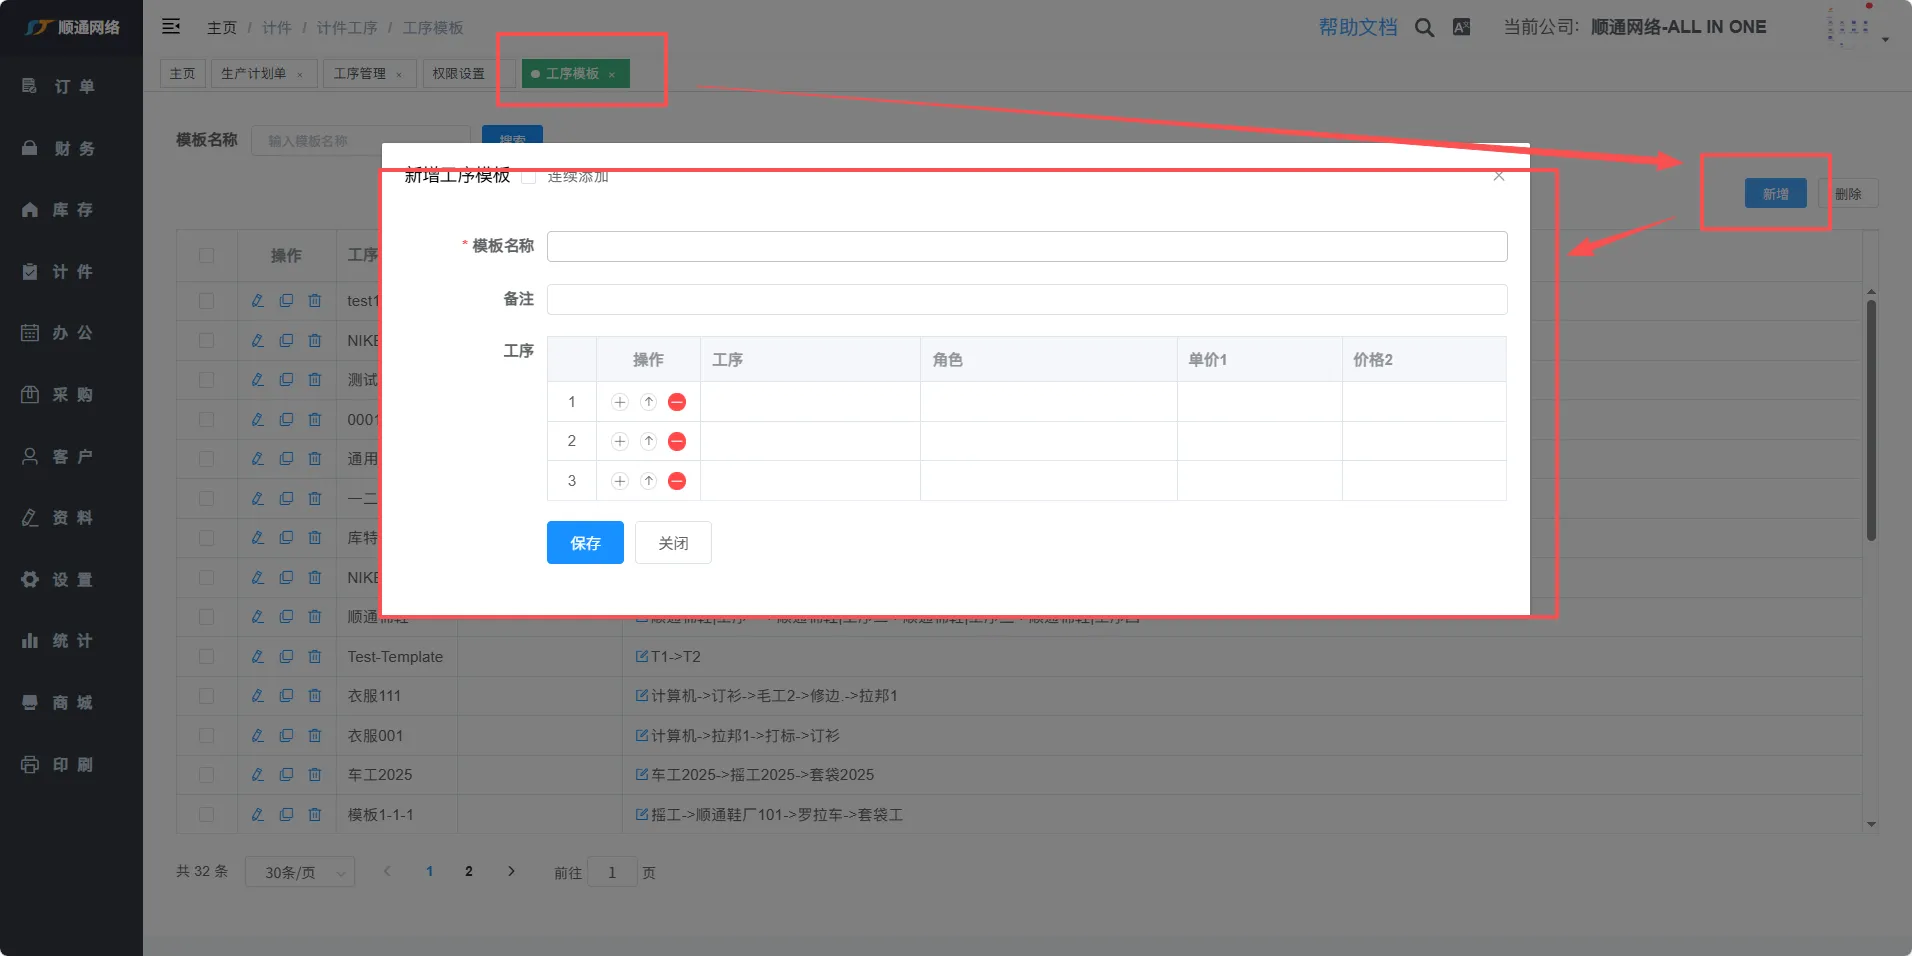Check the select-all checkbox in table header

click(206, 256)
